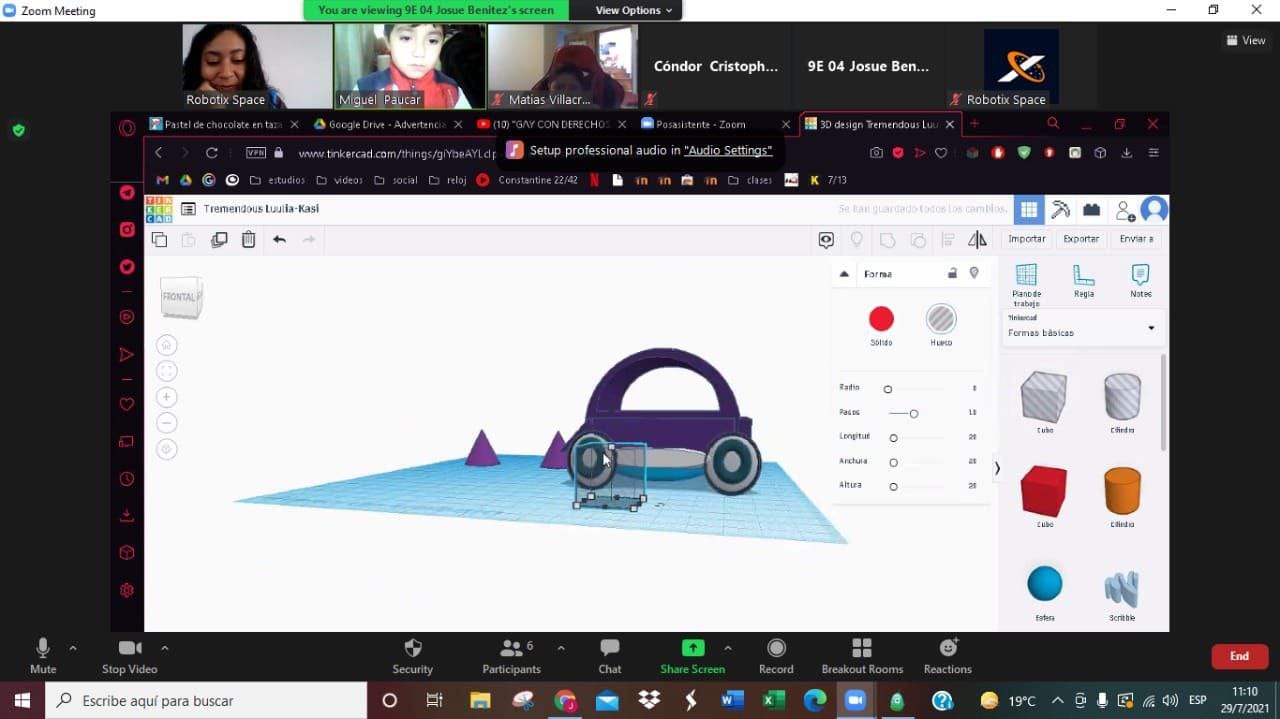Click the home view icon in viewport
The height and width of the screenshot is (719, 1280).
pos(167,345)
